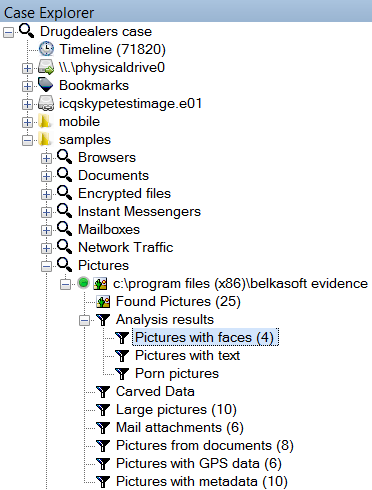Select Large pictures (10) item
Viewport: 372px width, 490px height.
tap(176, 410)
